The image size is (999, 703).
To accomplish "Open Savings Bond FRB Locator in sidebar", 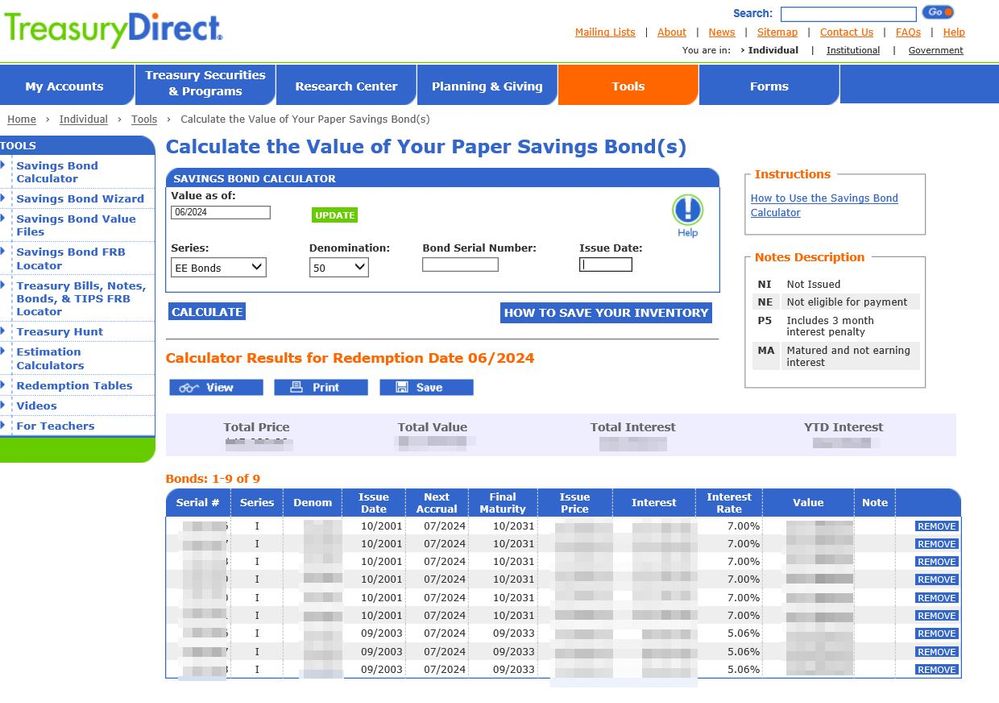I will 71,259.
